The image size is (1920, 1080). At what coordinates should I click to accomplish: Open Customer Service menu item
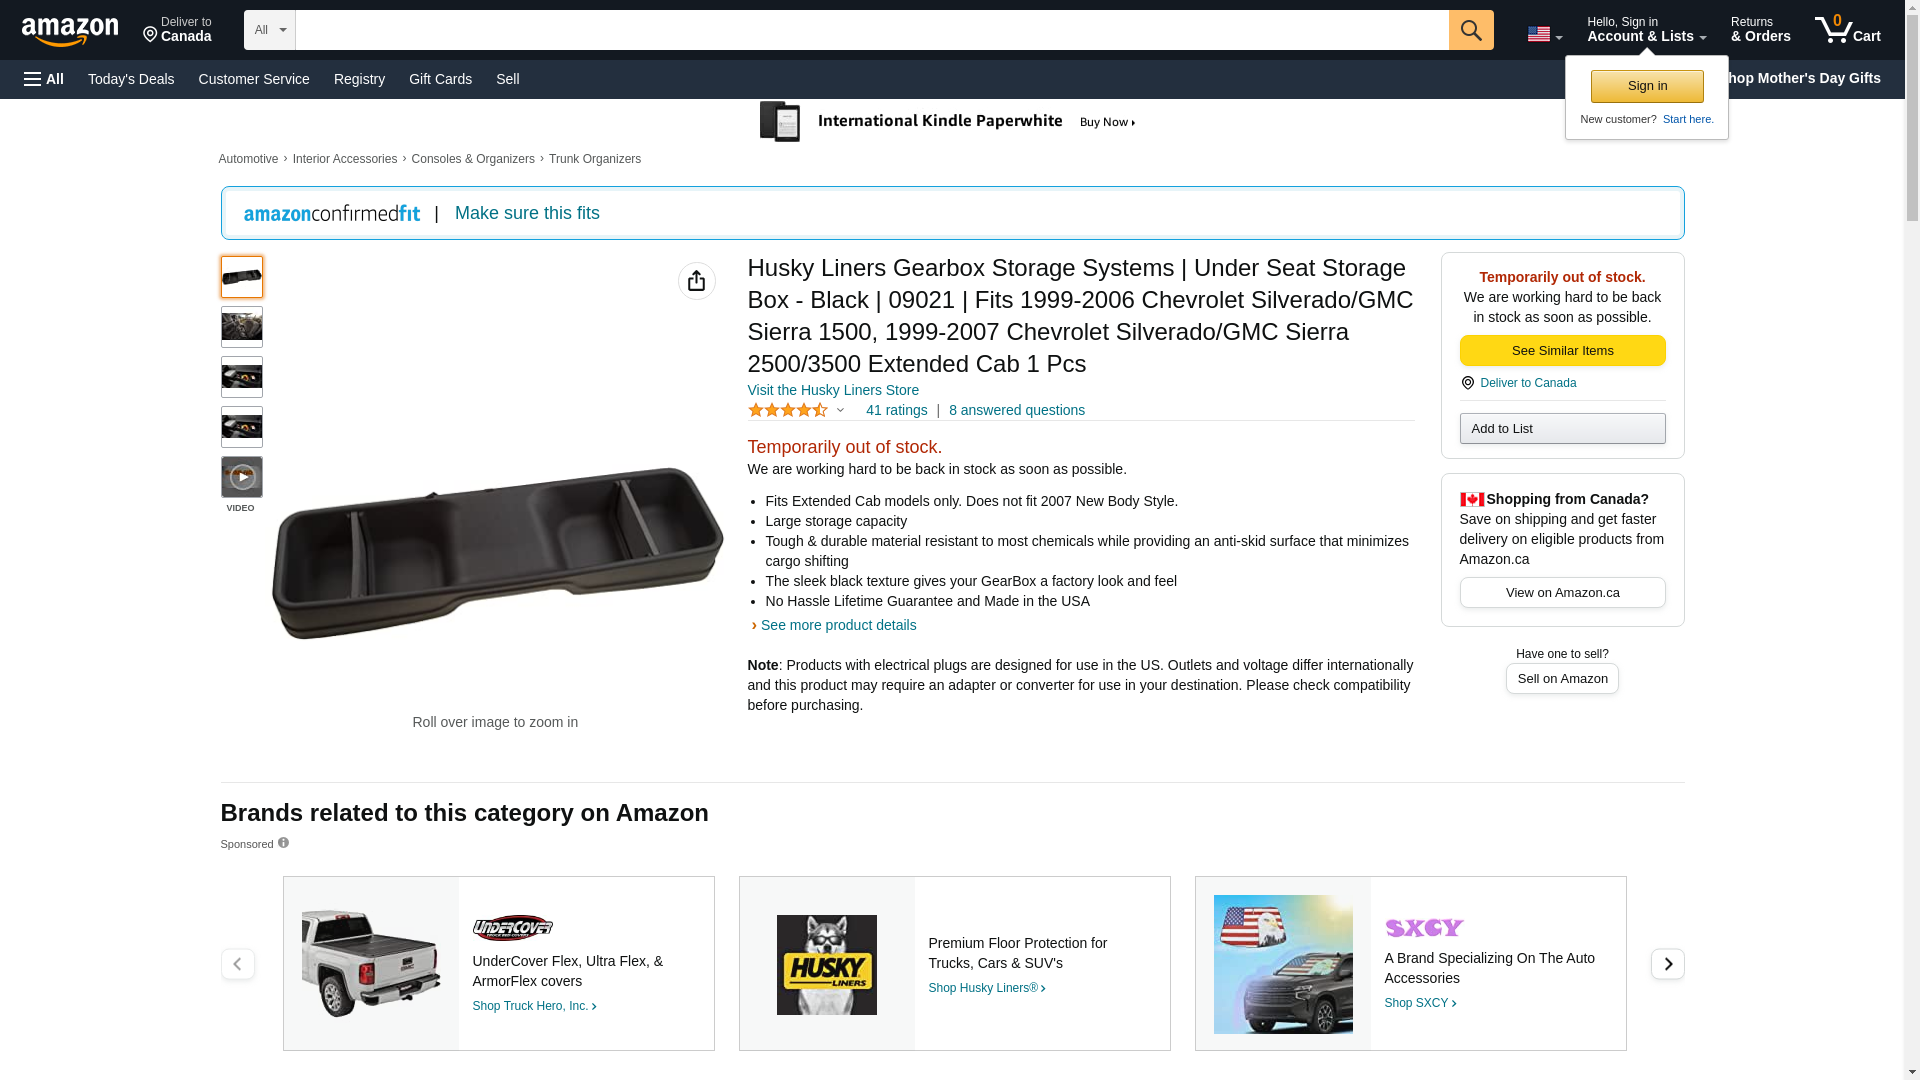(254, 79)
